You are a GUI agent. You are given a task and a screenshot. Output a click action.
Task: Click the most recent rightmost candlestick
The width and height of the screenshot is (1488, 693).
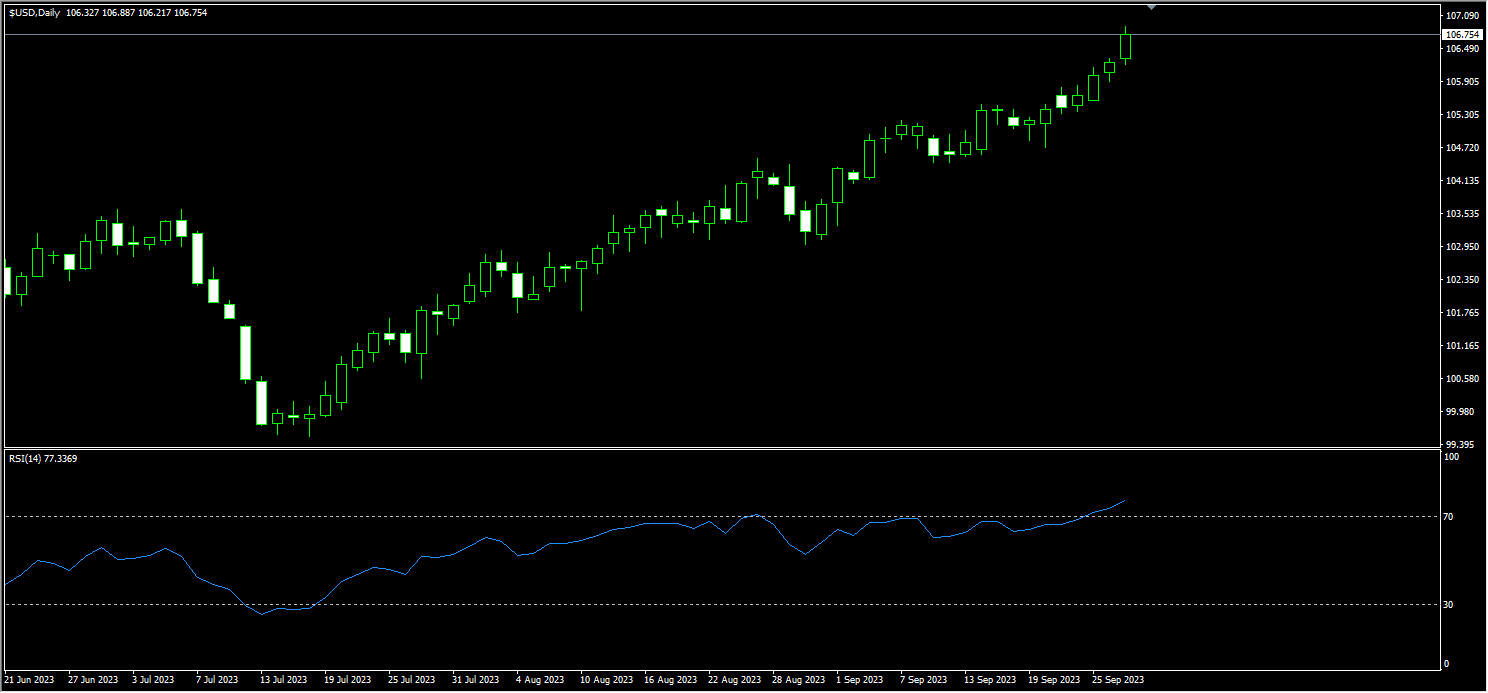(1126, 46)
